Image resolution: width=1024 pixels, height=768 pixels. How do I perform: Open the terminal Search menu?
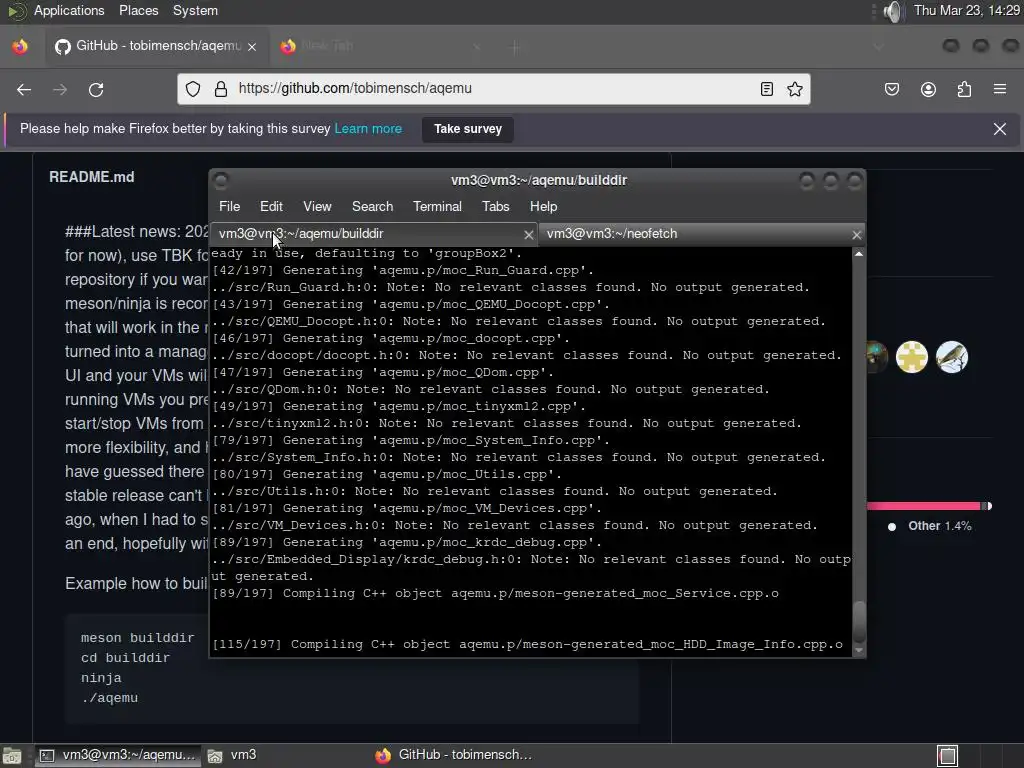click(372, 206)
